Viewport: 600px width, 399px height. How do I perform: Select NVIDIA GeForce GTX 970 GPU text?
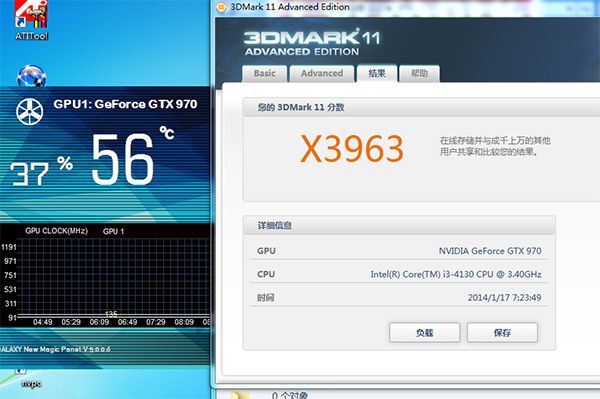coord(490,251)
